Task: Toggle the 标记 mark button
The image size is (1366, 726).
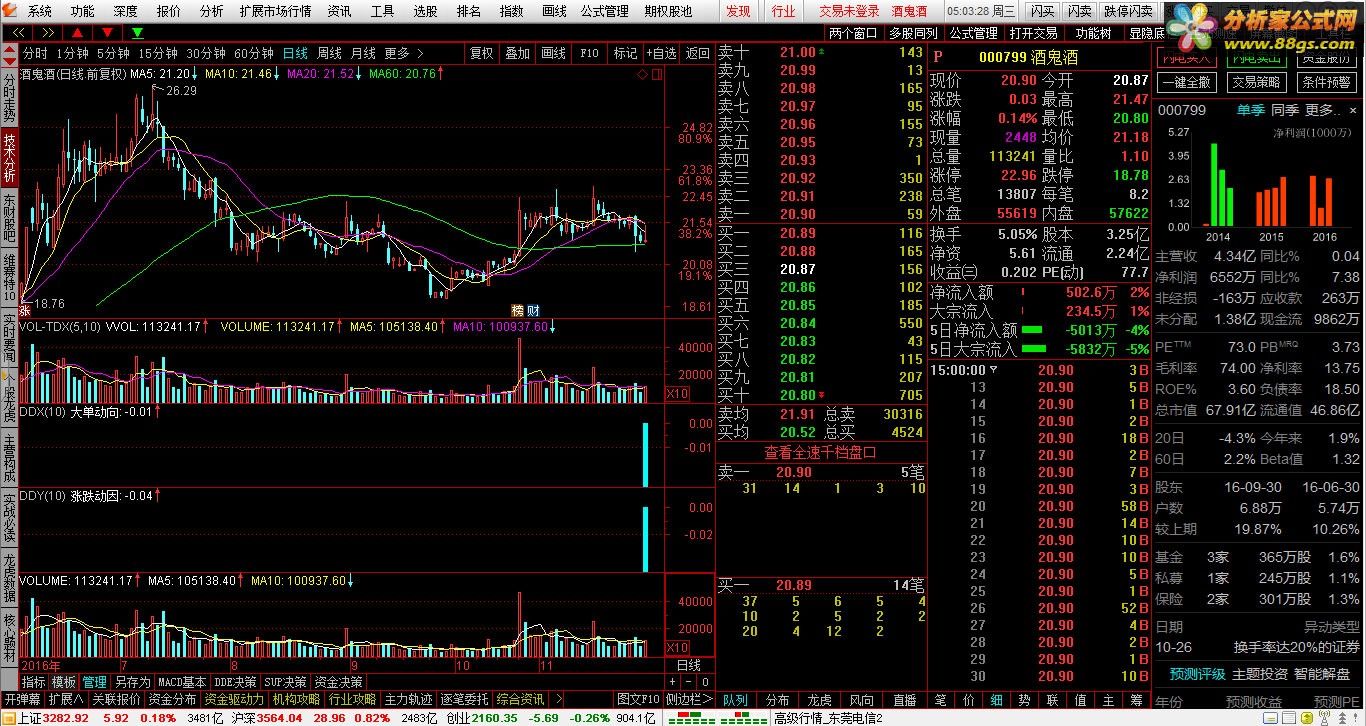Action: [x=625, y=53]
